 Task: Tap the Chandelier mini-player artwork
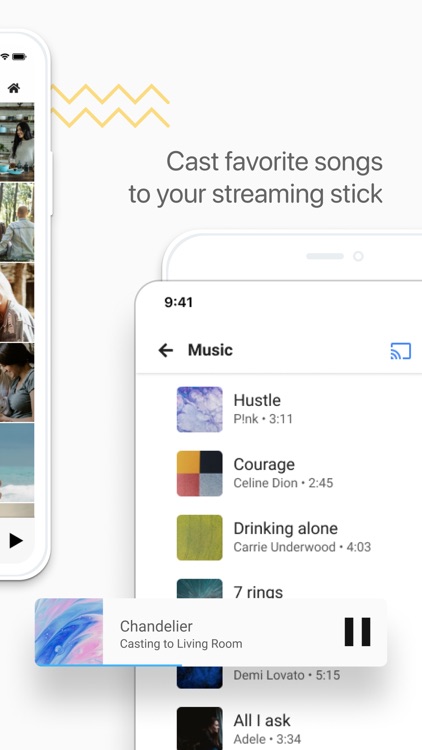click(x=69, y=632)
